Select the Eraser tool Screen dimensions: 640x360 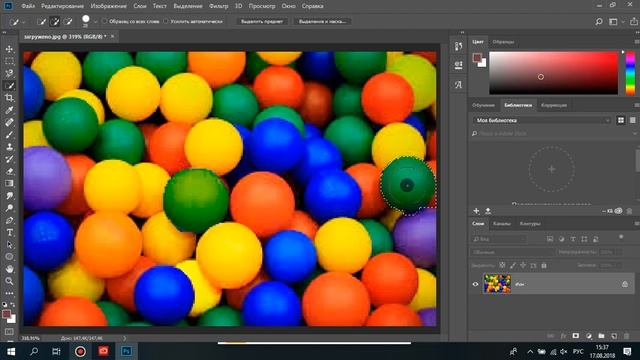click(9, 171)
